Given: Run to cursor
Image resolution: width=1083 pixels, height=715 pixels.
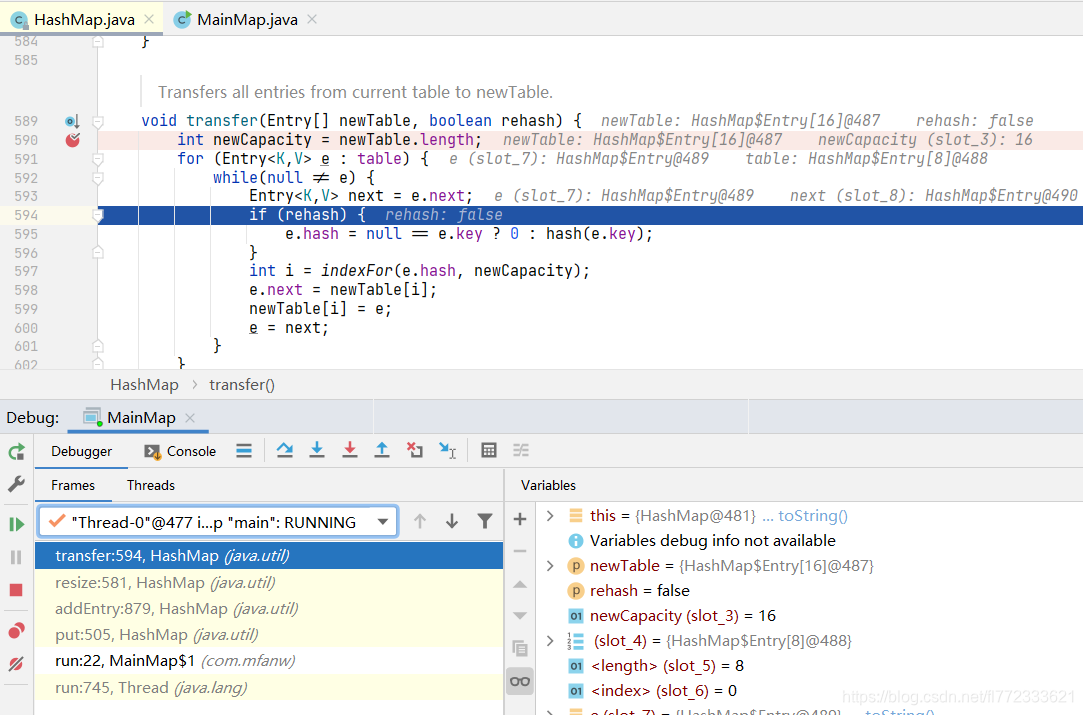Looking at the screenshot, I should [448, 450].
